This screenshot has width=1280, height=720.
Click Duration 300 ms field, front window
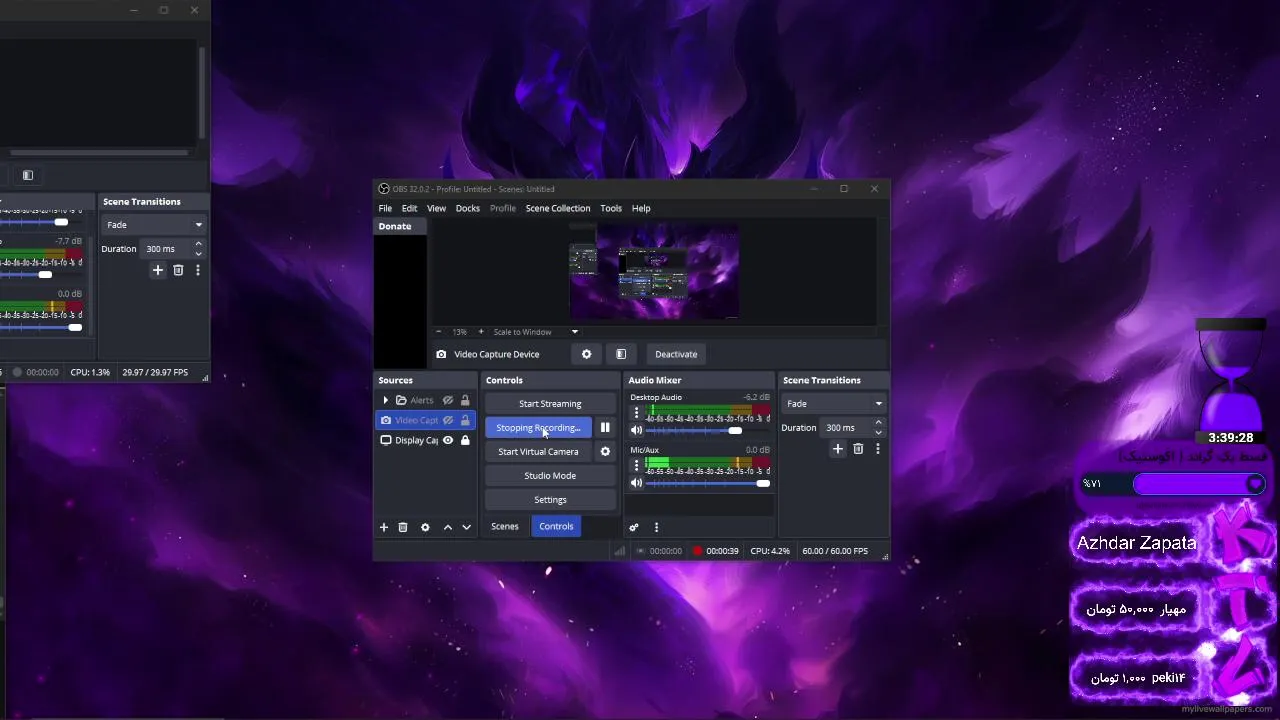846,428
